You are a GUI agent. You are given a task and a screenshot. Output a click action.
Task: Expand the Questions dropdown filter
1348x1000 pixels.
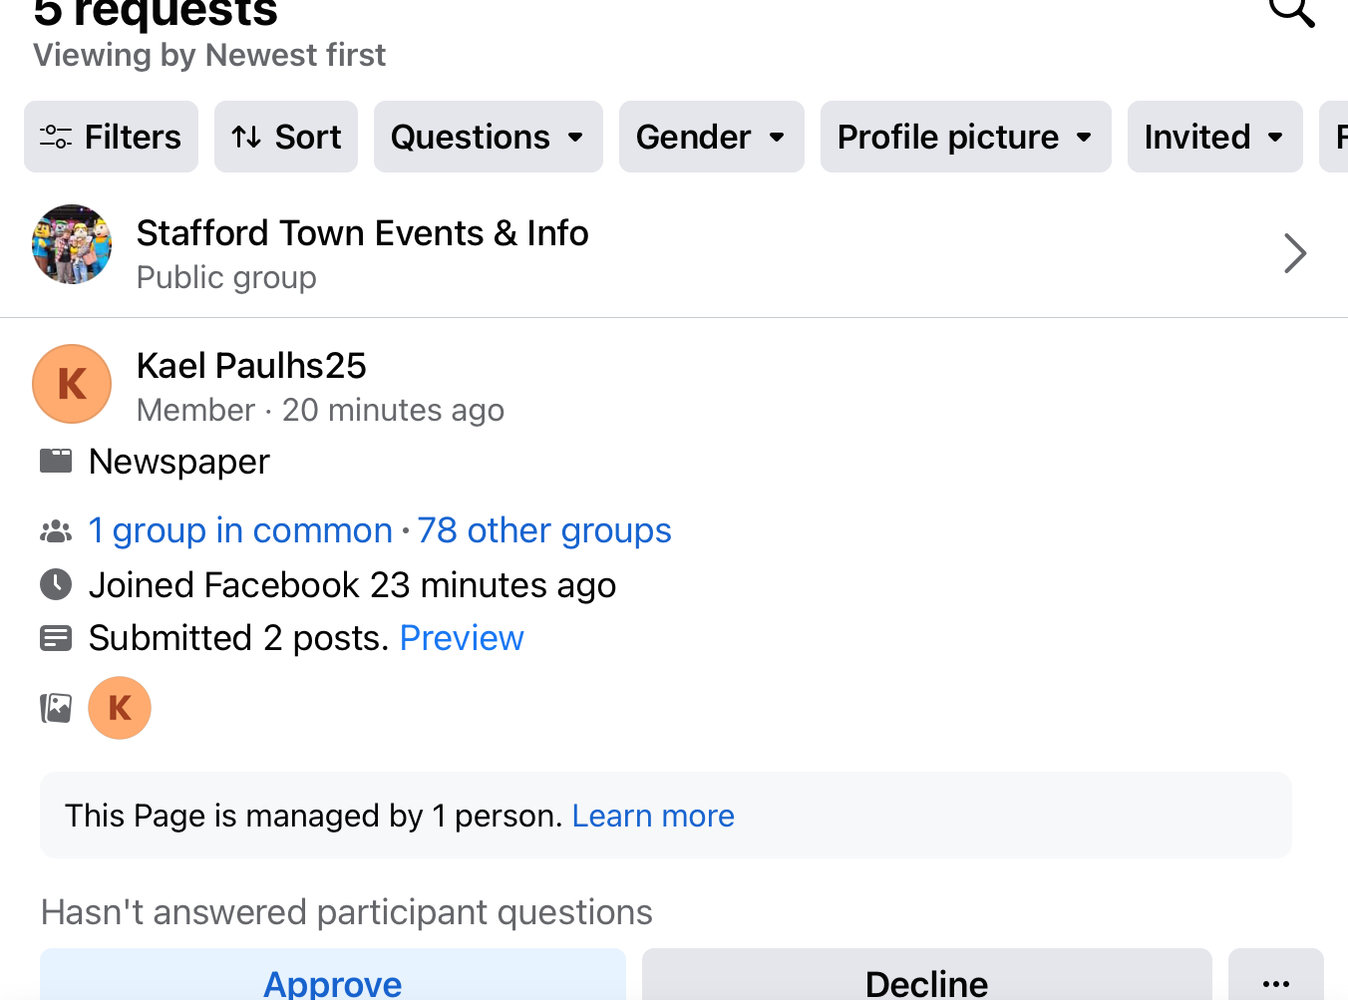point(488,137)
